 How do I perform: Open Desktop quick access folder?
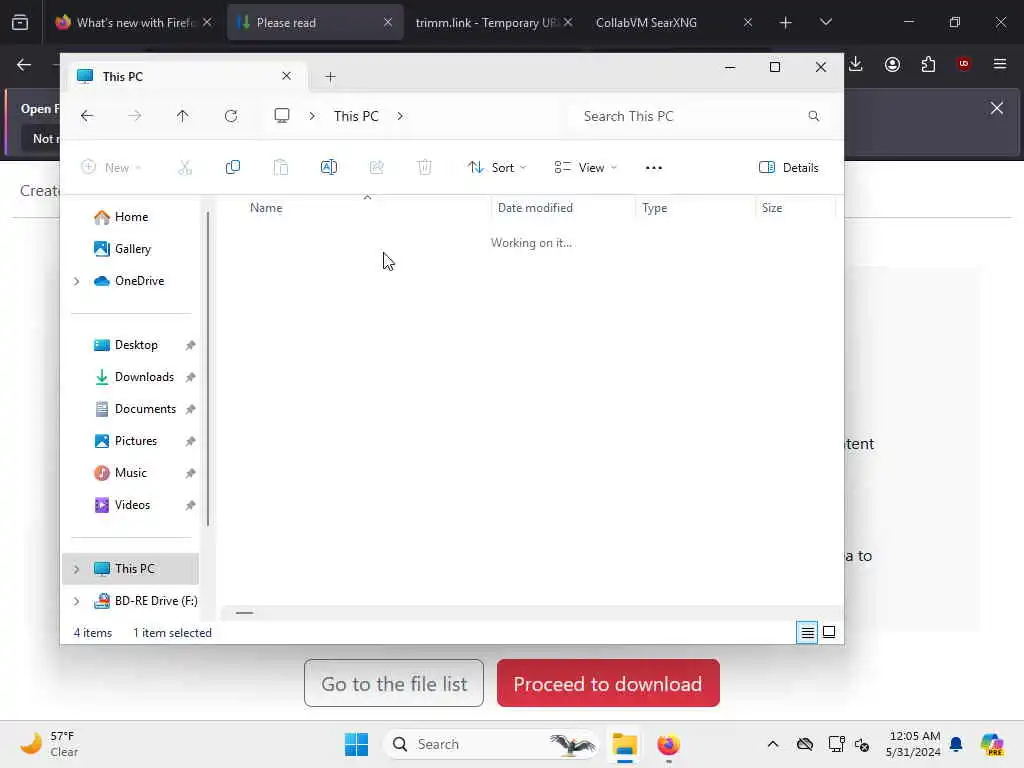[x=131, y=345]
